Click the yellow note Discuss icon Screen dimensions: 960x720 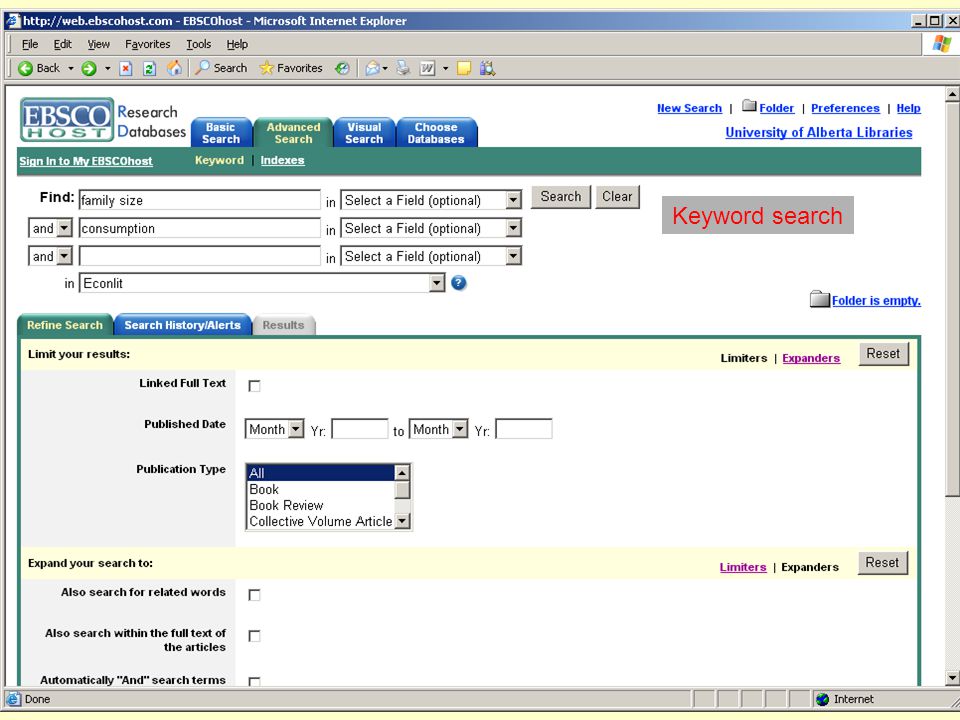click(x=464, y=69)
